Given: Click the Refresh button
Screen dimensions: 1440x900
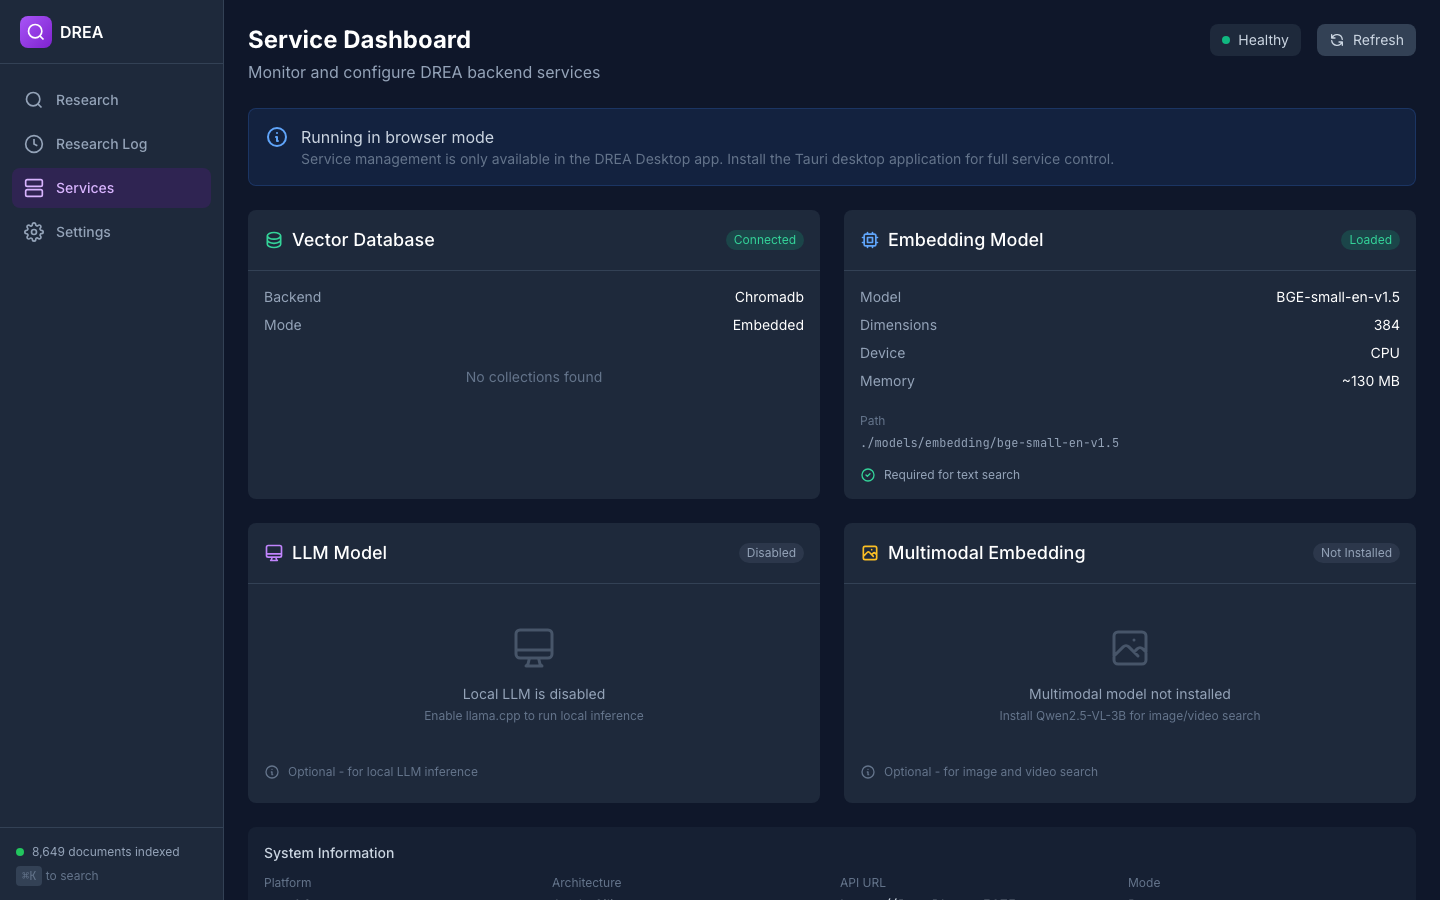Looking at the screenshot, I should [x=1366, y=40].
